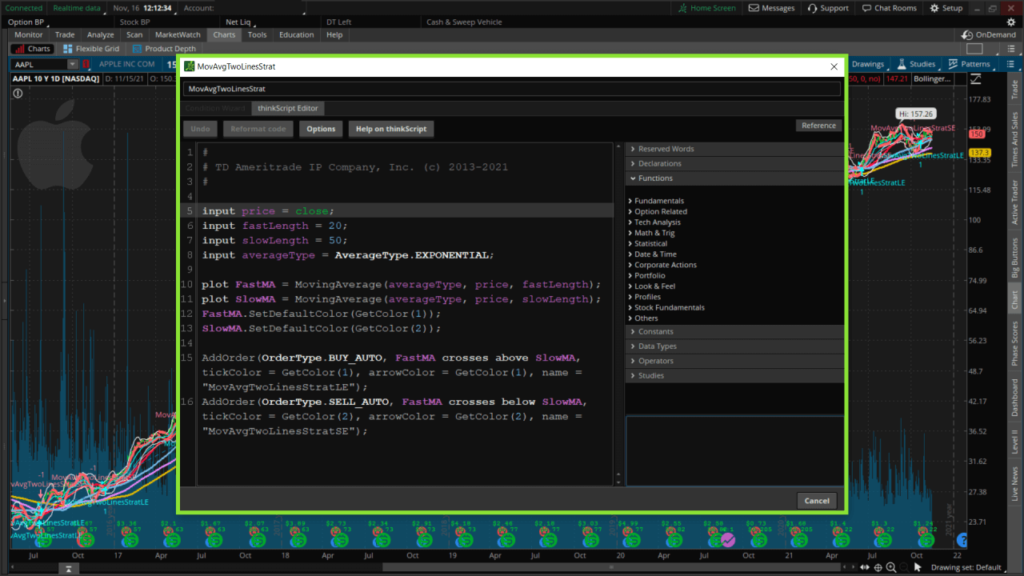Open the Setup gear menu
Screen dimensions: 1024x576
[946, 8]
